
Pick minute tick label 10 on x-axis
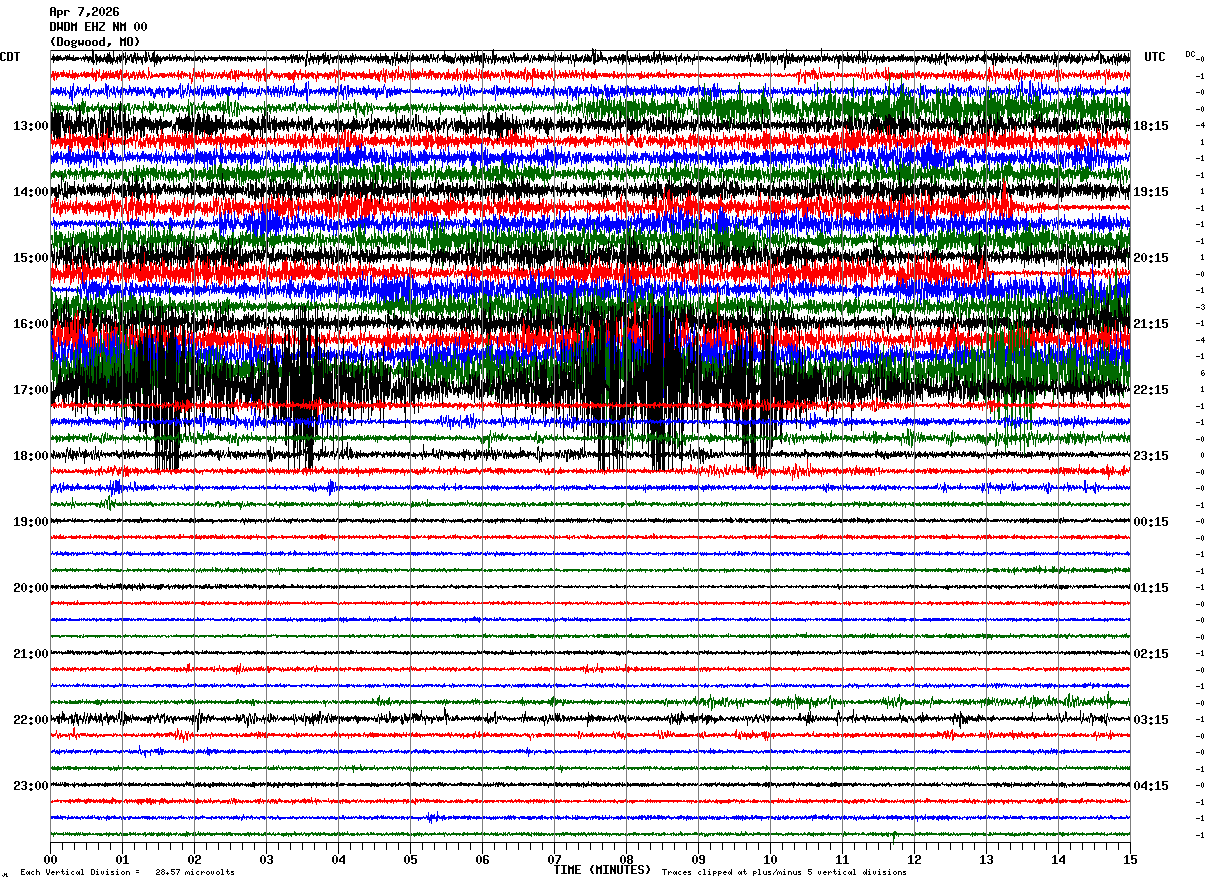pyautogui.click(x=770, y=859)
